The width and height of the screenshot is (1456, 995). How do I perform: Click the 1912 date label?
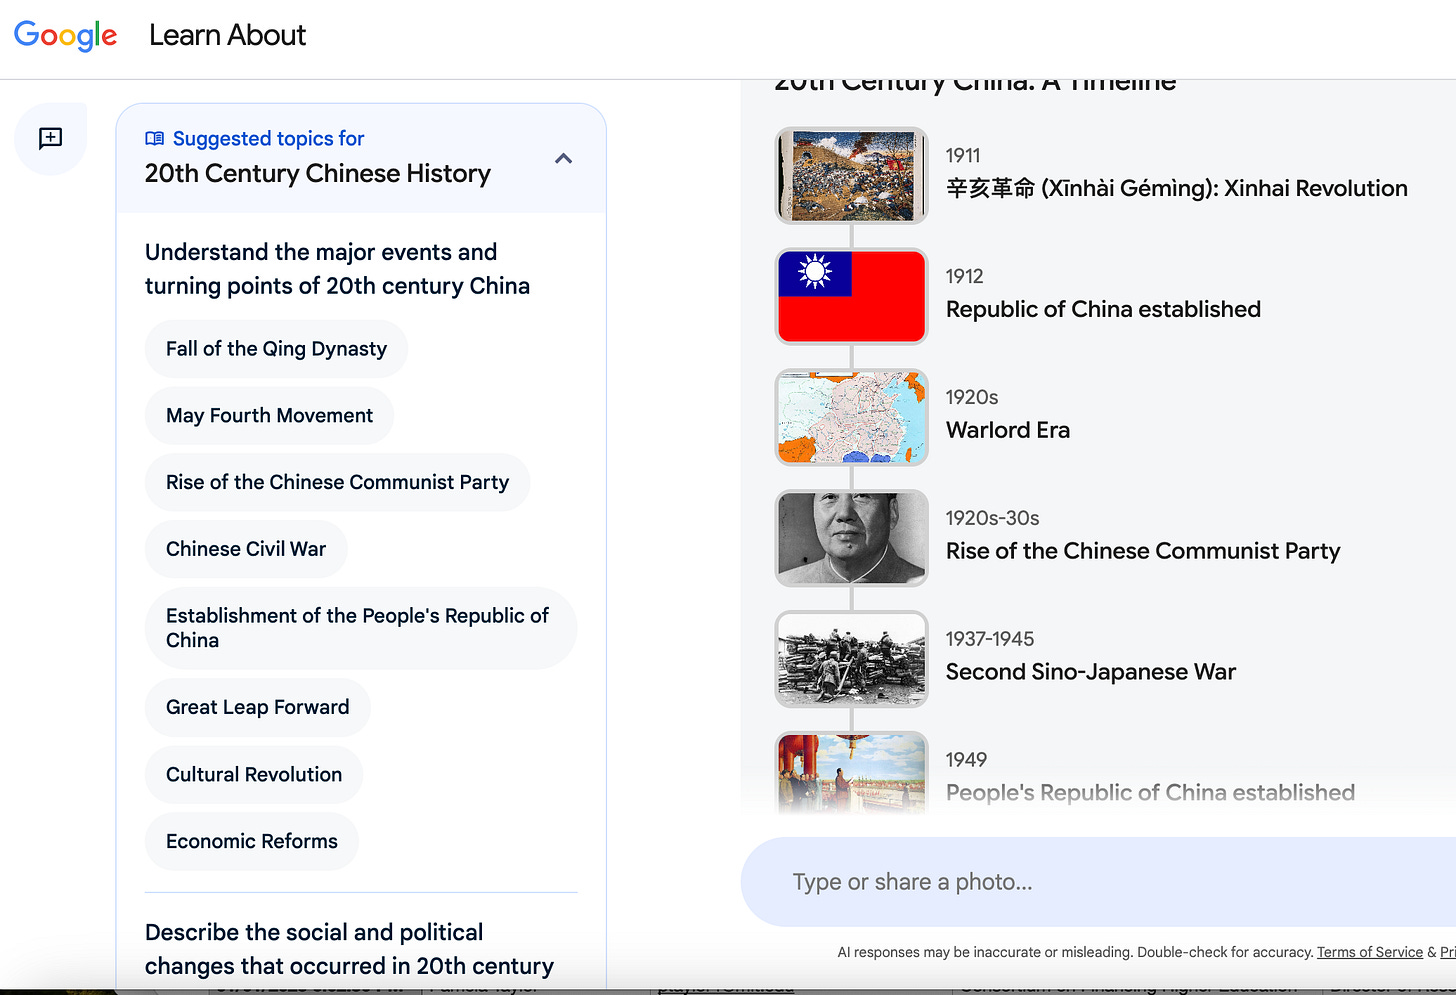pos(964,277)
